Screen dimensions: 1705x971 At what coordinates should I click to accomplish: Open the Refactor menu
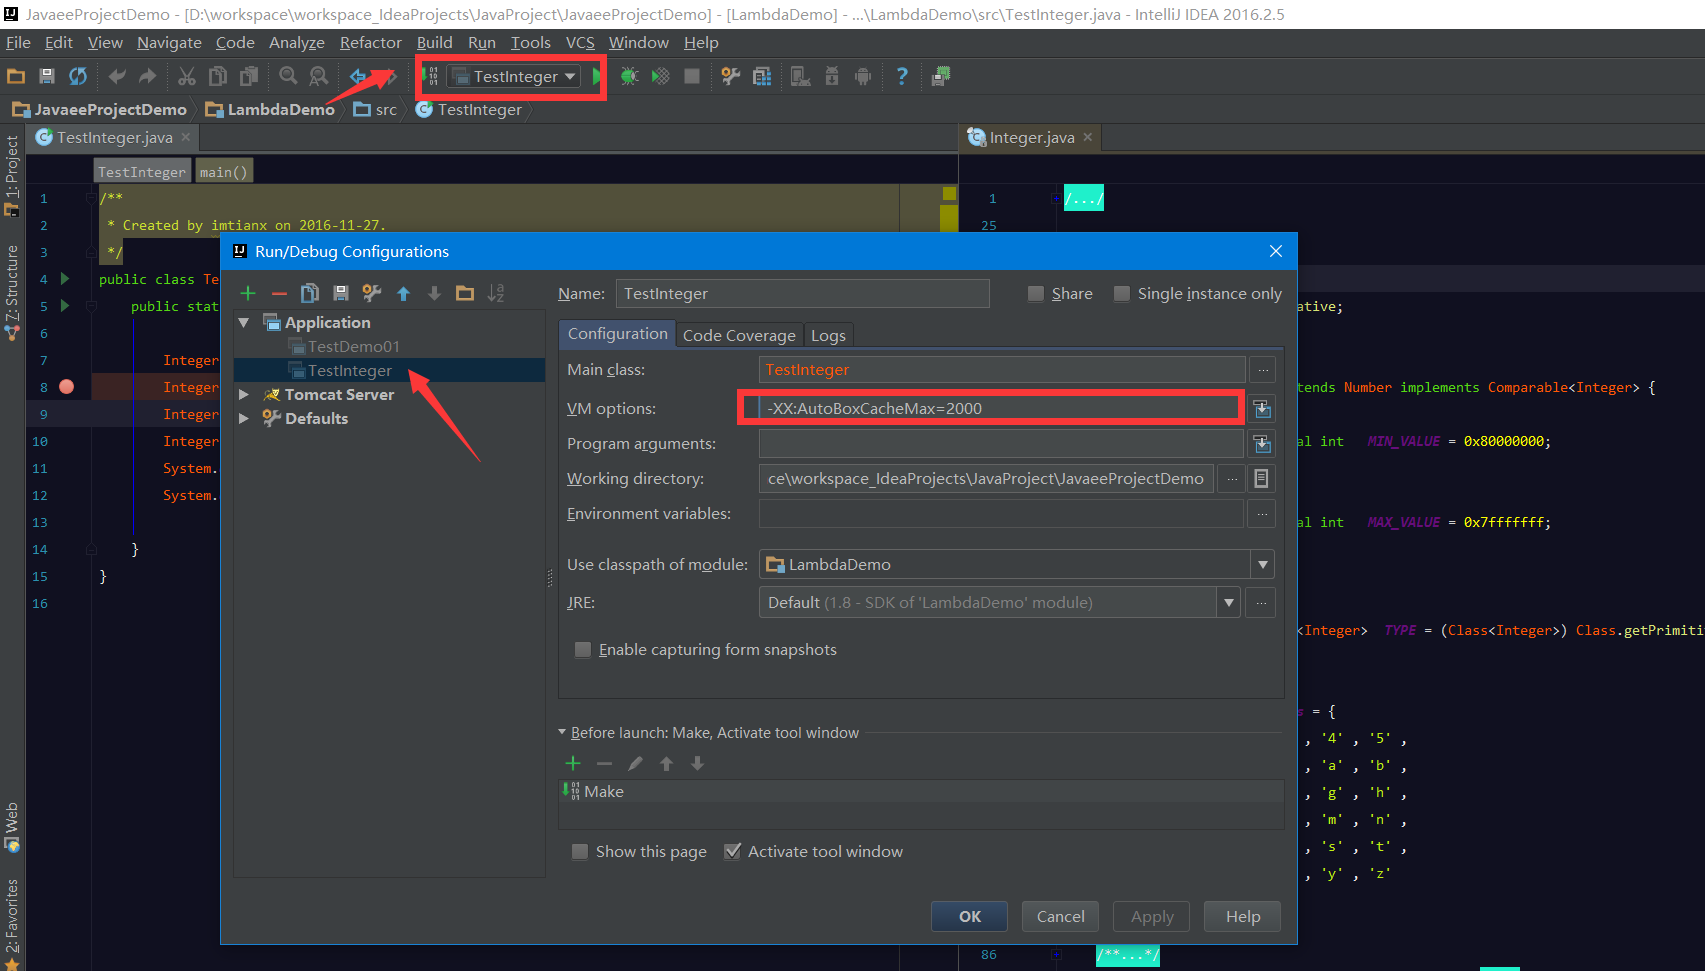(x=370, y=42)
